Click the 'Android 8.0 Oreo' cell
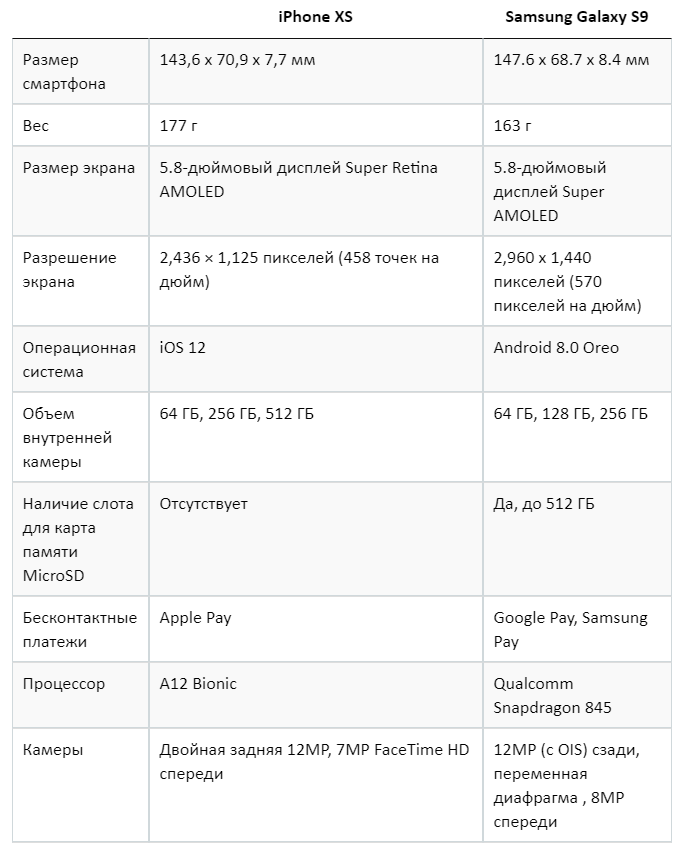Screen dimensions: 700x843 [x=556, y=348]
